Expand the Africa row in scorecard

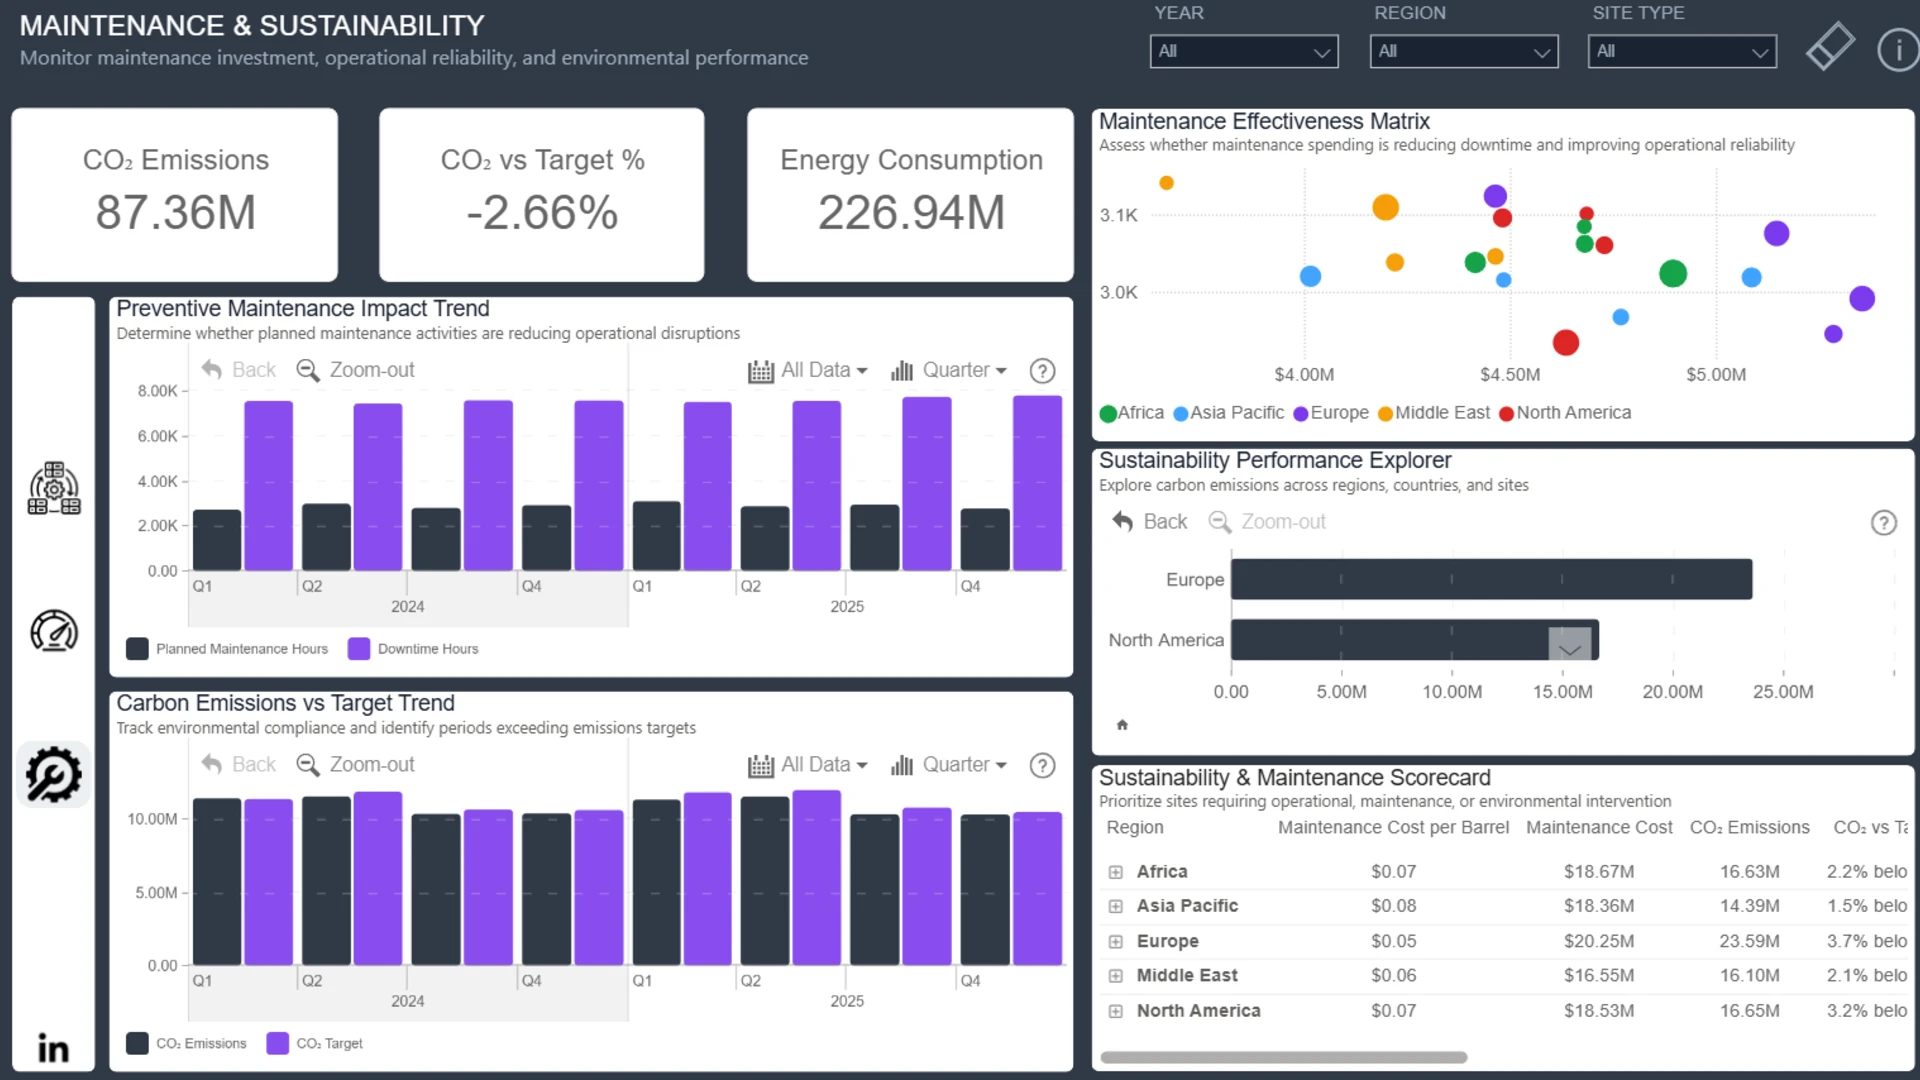[1115, 872]
